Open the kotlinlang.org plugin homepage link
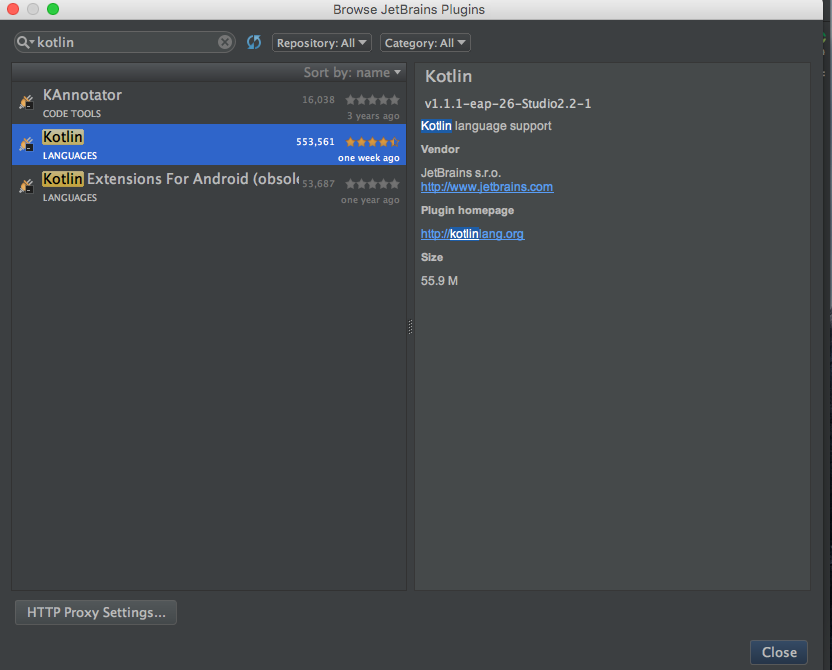The image size is (832, 670). pyautogui.click(x=472, y=234)
